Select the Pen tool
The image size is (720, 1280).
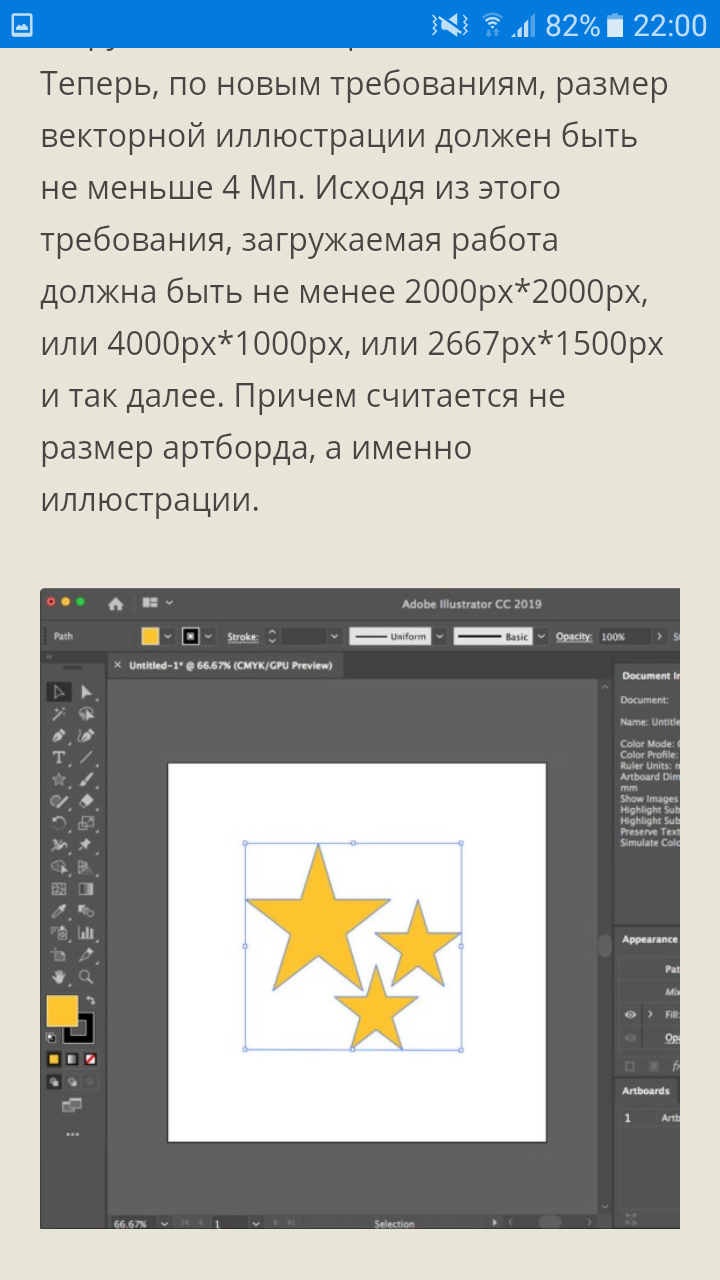58,736
